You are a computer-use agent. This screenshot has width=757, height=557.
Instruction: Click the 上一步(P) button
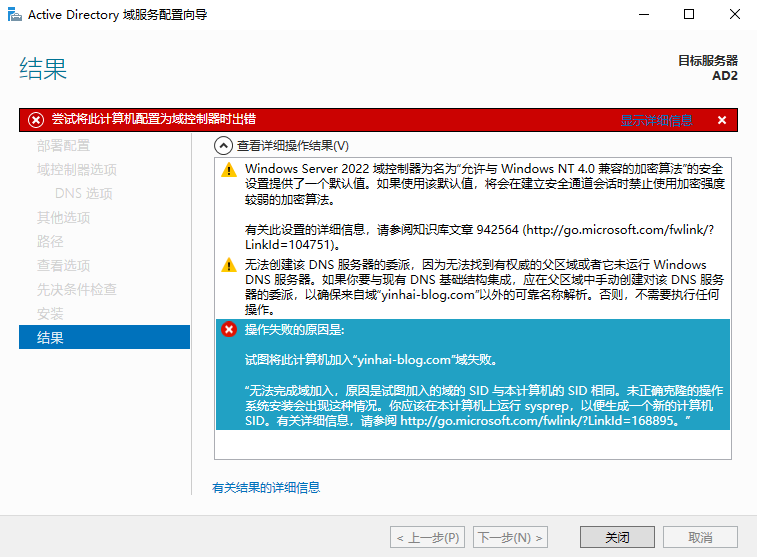(427, 537)
